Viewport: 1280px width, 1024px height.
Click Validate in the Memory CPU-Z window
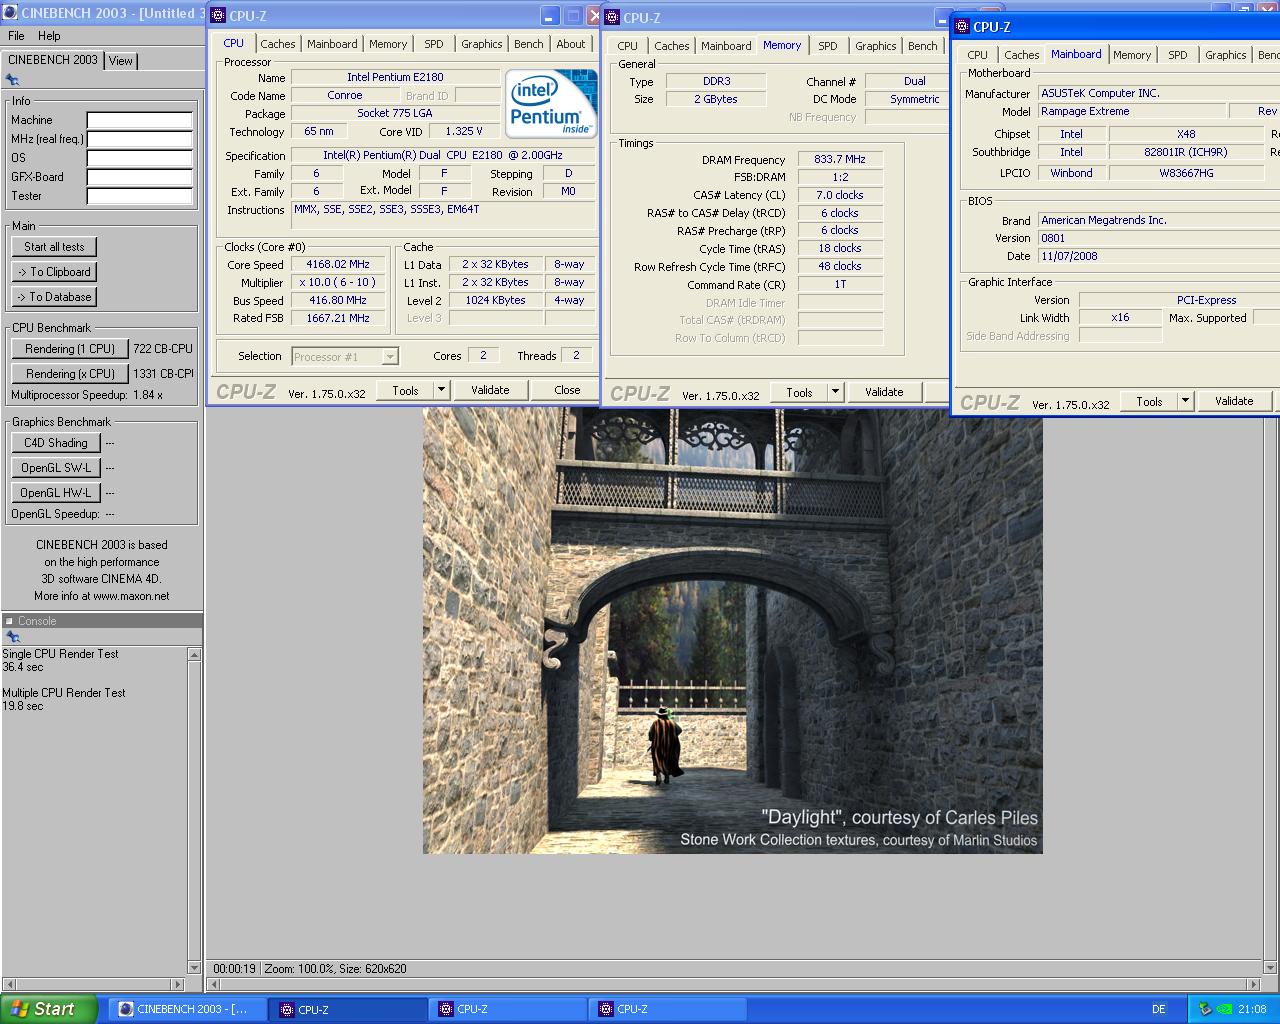click(884, 392)
